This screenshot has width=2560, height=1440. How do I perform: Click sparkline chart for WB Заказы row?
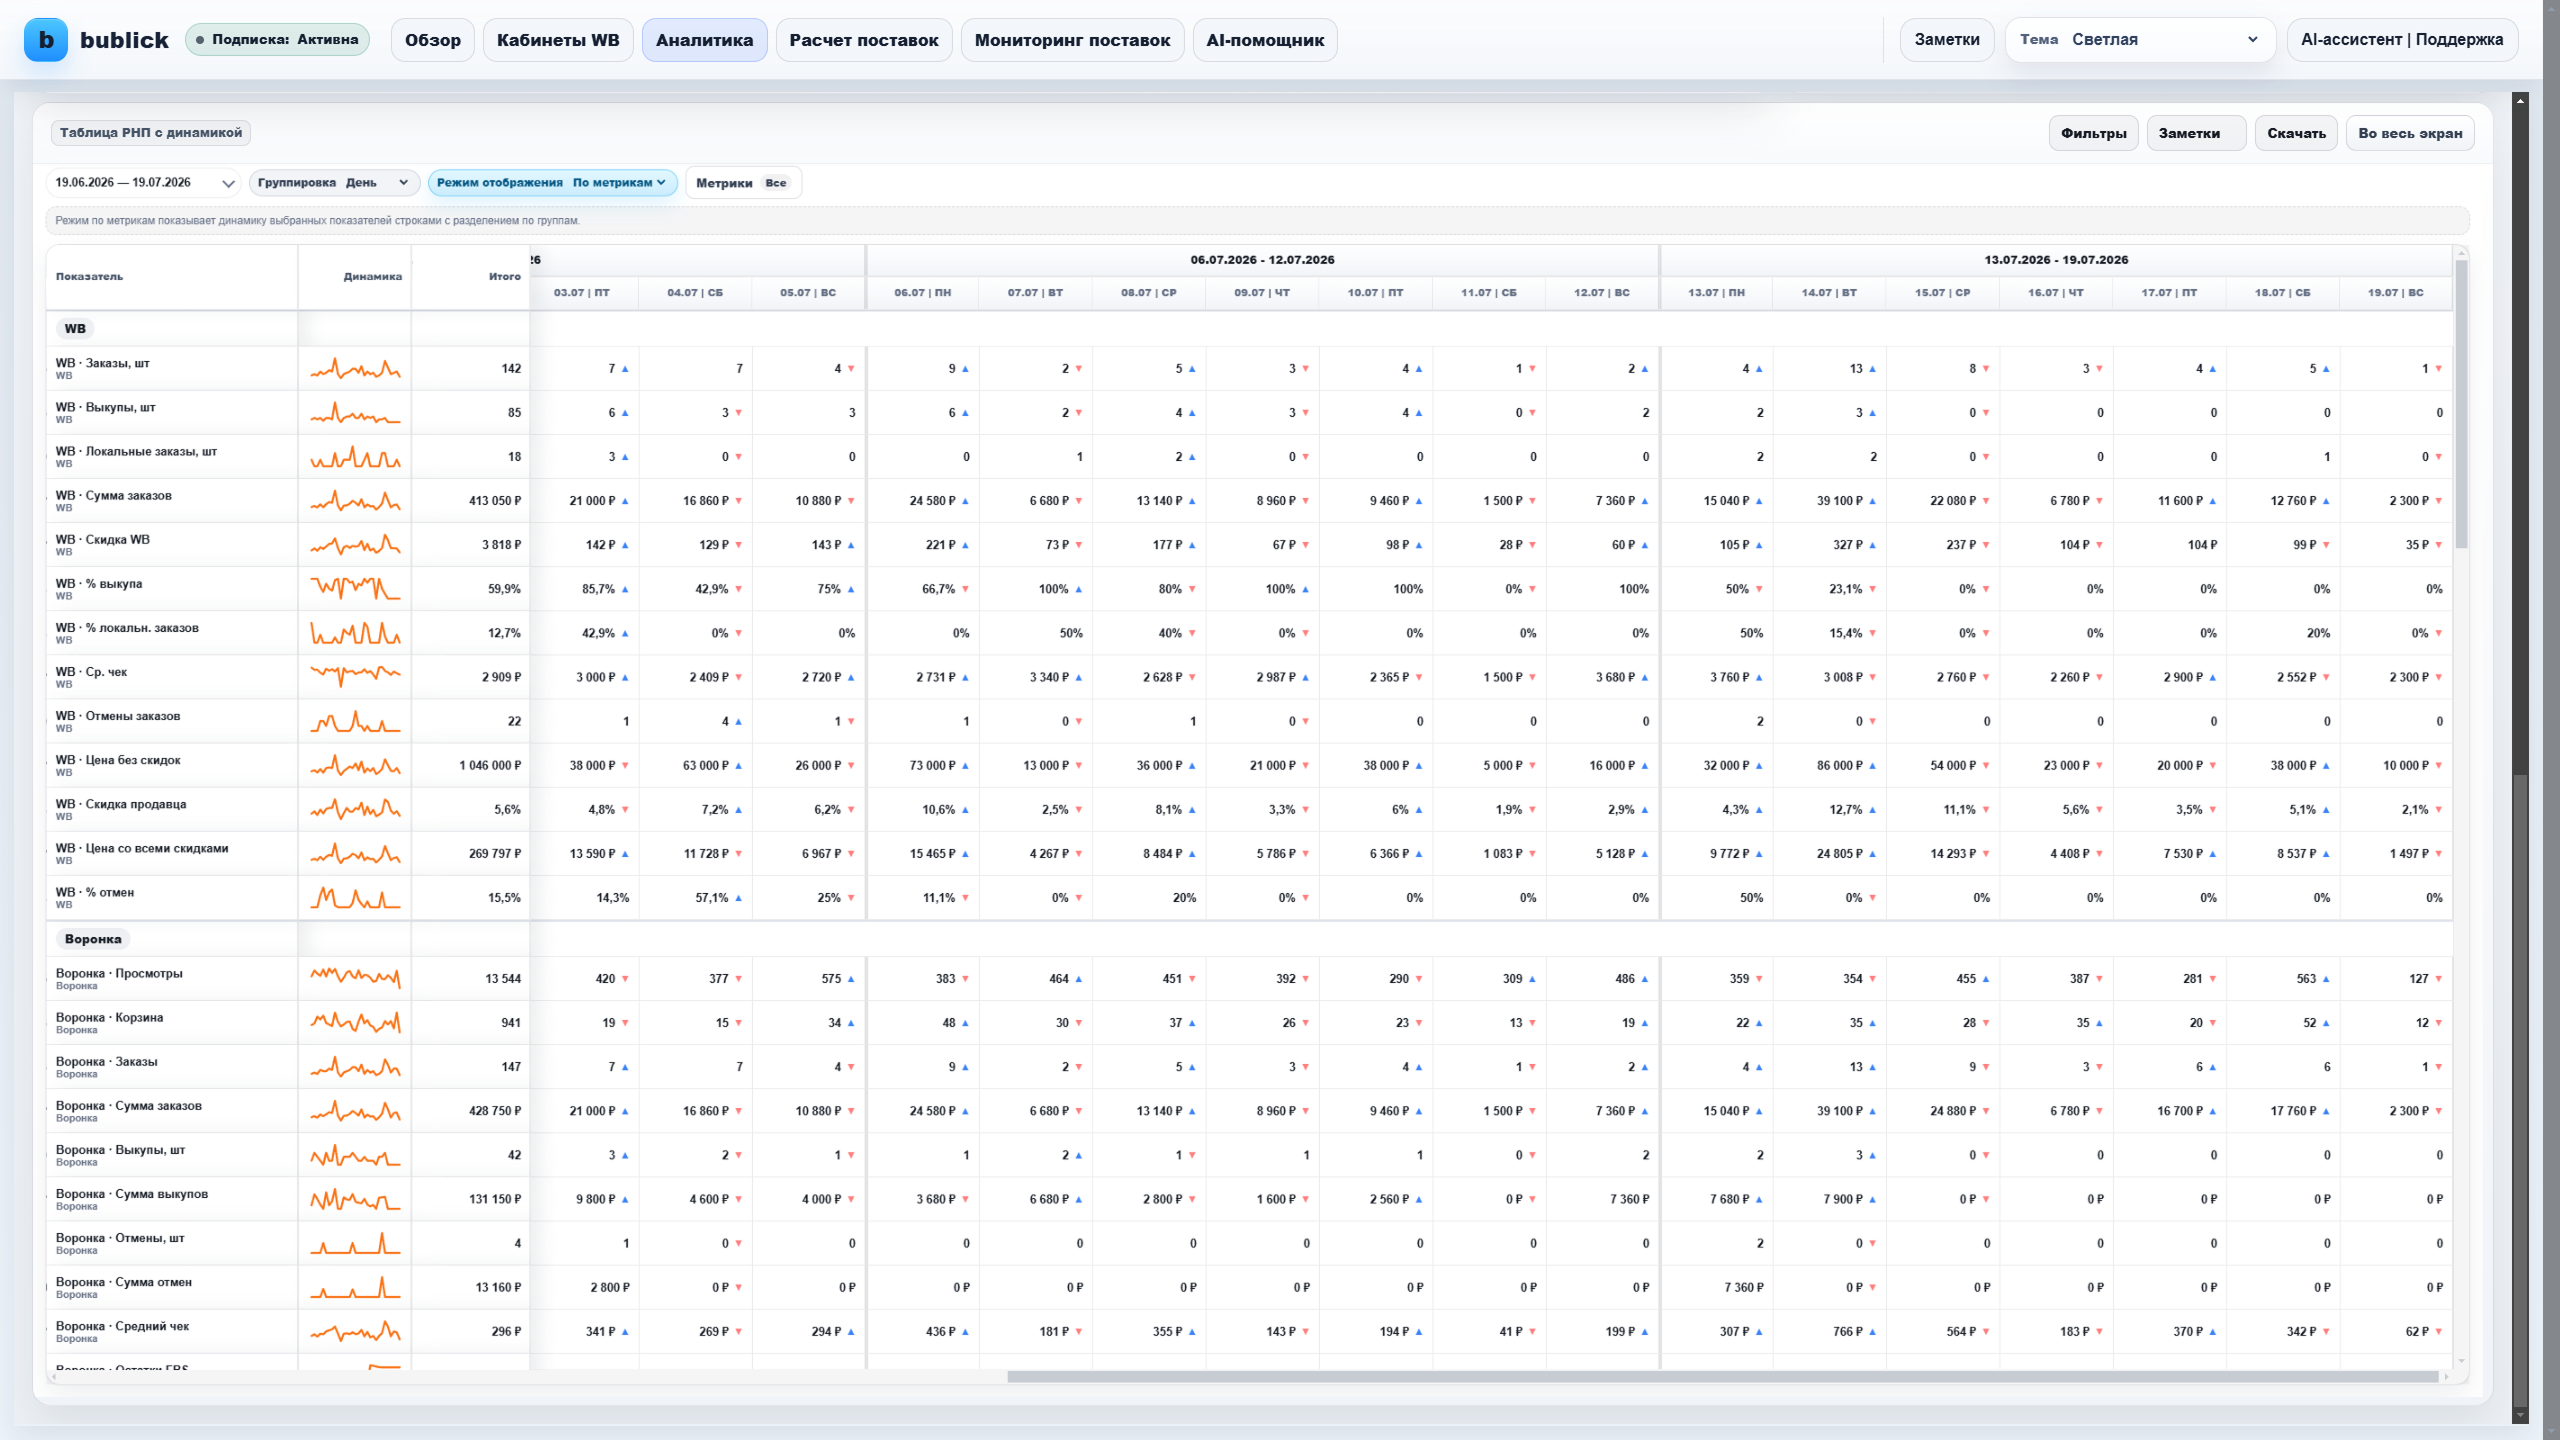tap(355, 369)
